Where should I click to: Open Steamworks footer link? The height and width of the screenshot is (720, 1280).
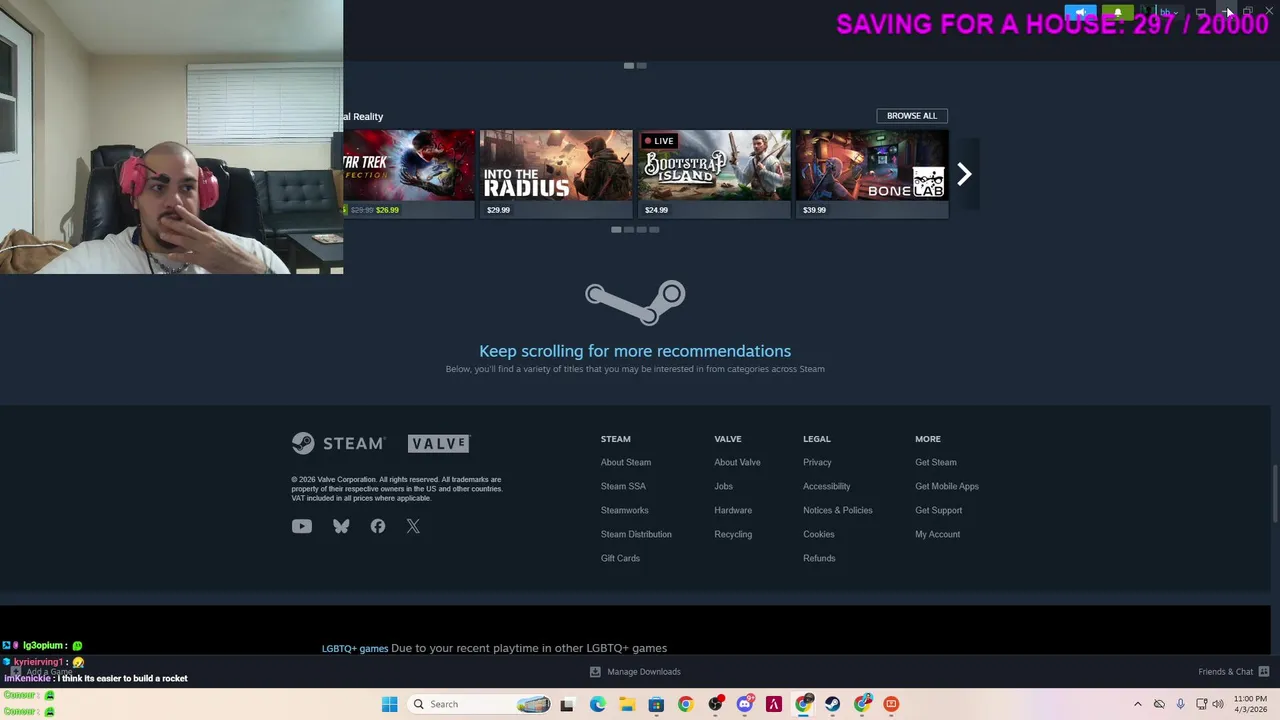(625, 510)
